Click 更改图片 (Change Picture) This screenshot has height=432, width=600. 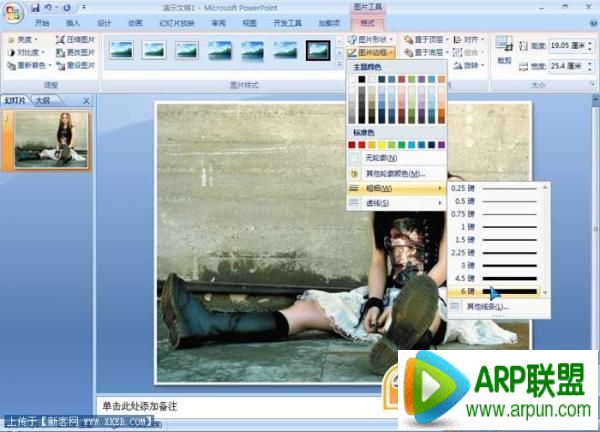click(75, 52)
